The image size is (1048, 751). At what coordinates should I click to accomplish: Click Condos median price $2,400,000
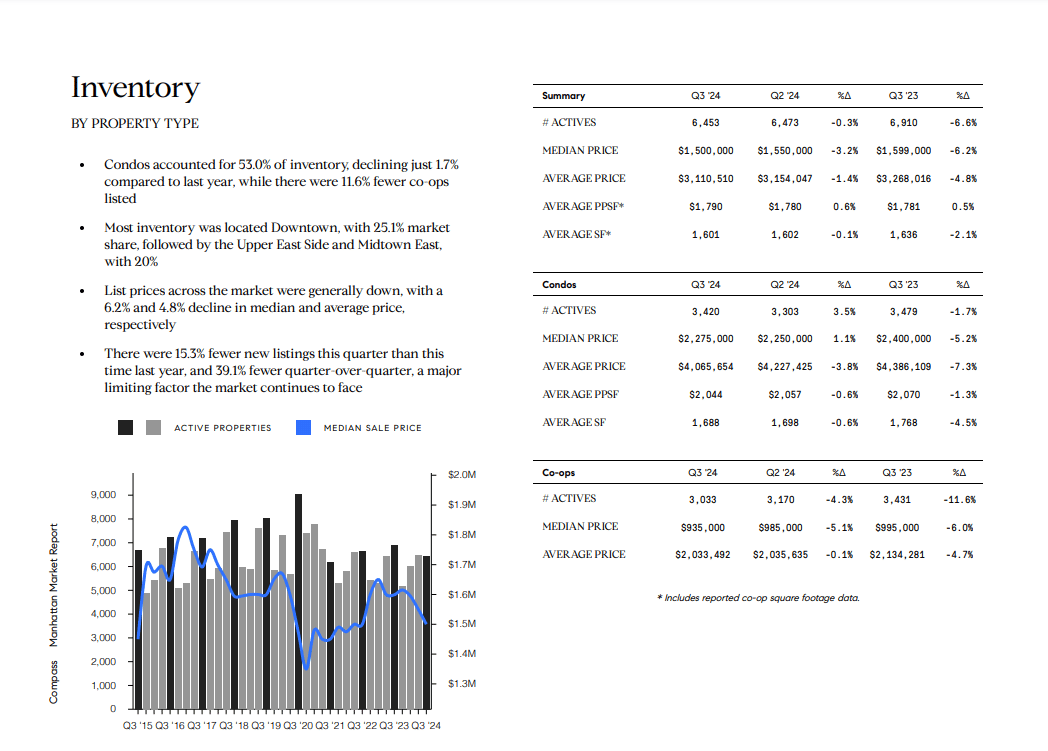[904, 339]
